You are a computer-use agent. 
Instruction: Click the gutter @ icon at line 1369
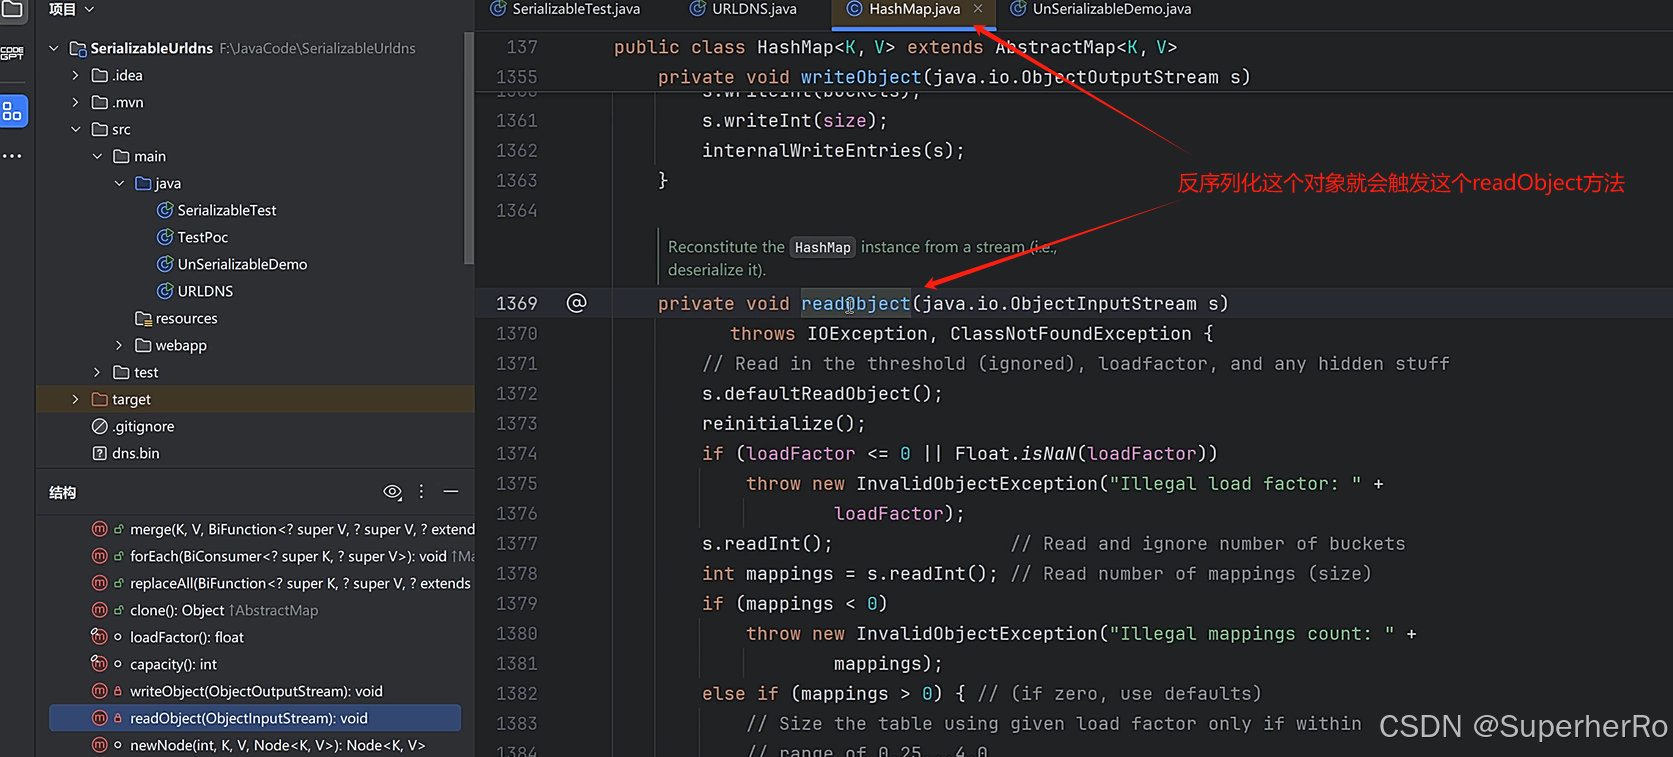tap(577, 303)
